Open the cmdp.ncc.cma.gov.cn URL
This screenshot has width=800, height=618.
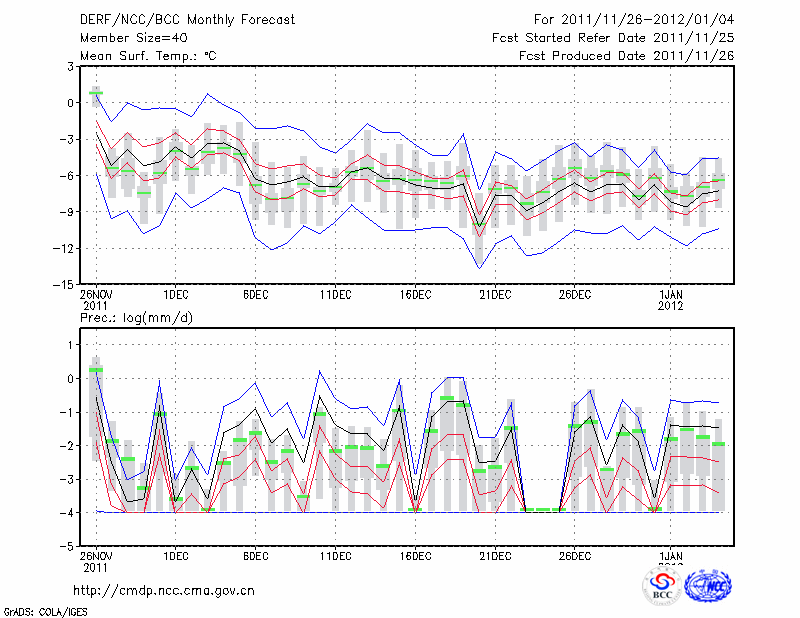click(x=164, y=590)
